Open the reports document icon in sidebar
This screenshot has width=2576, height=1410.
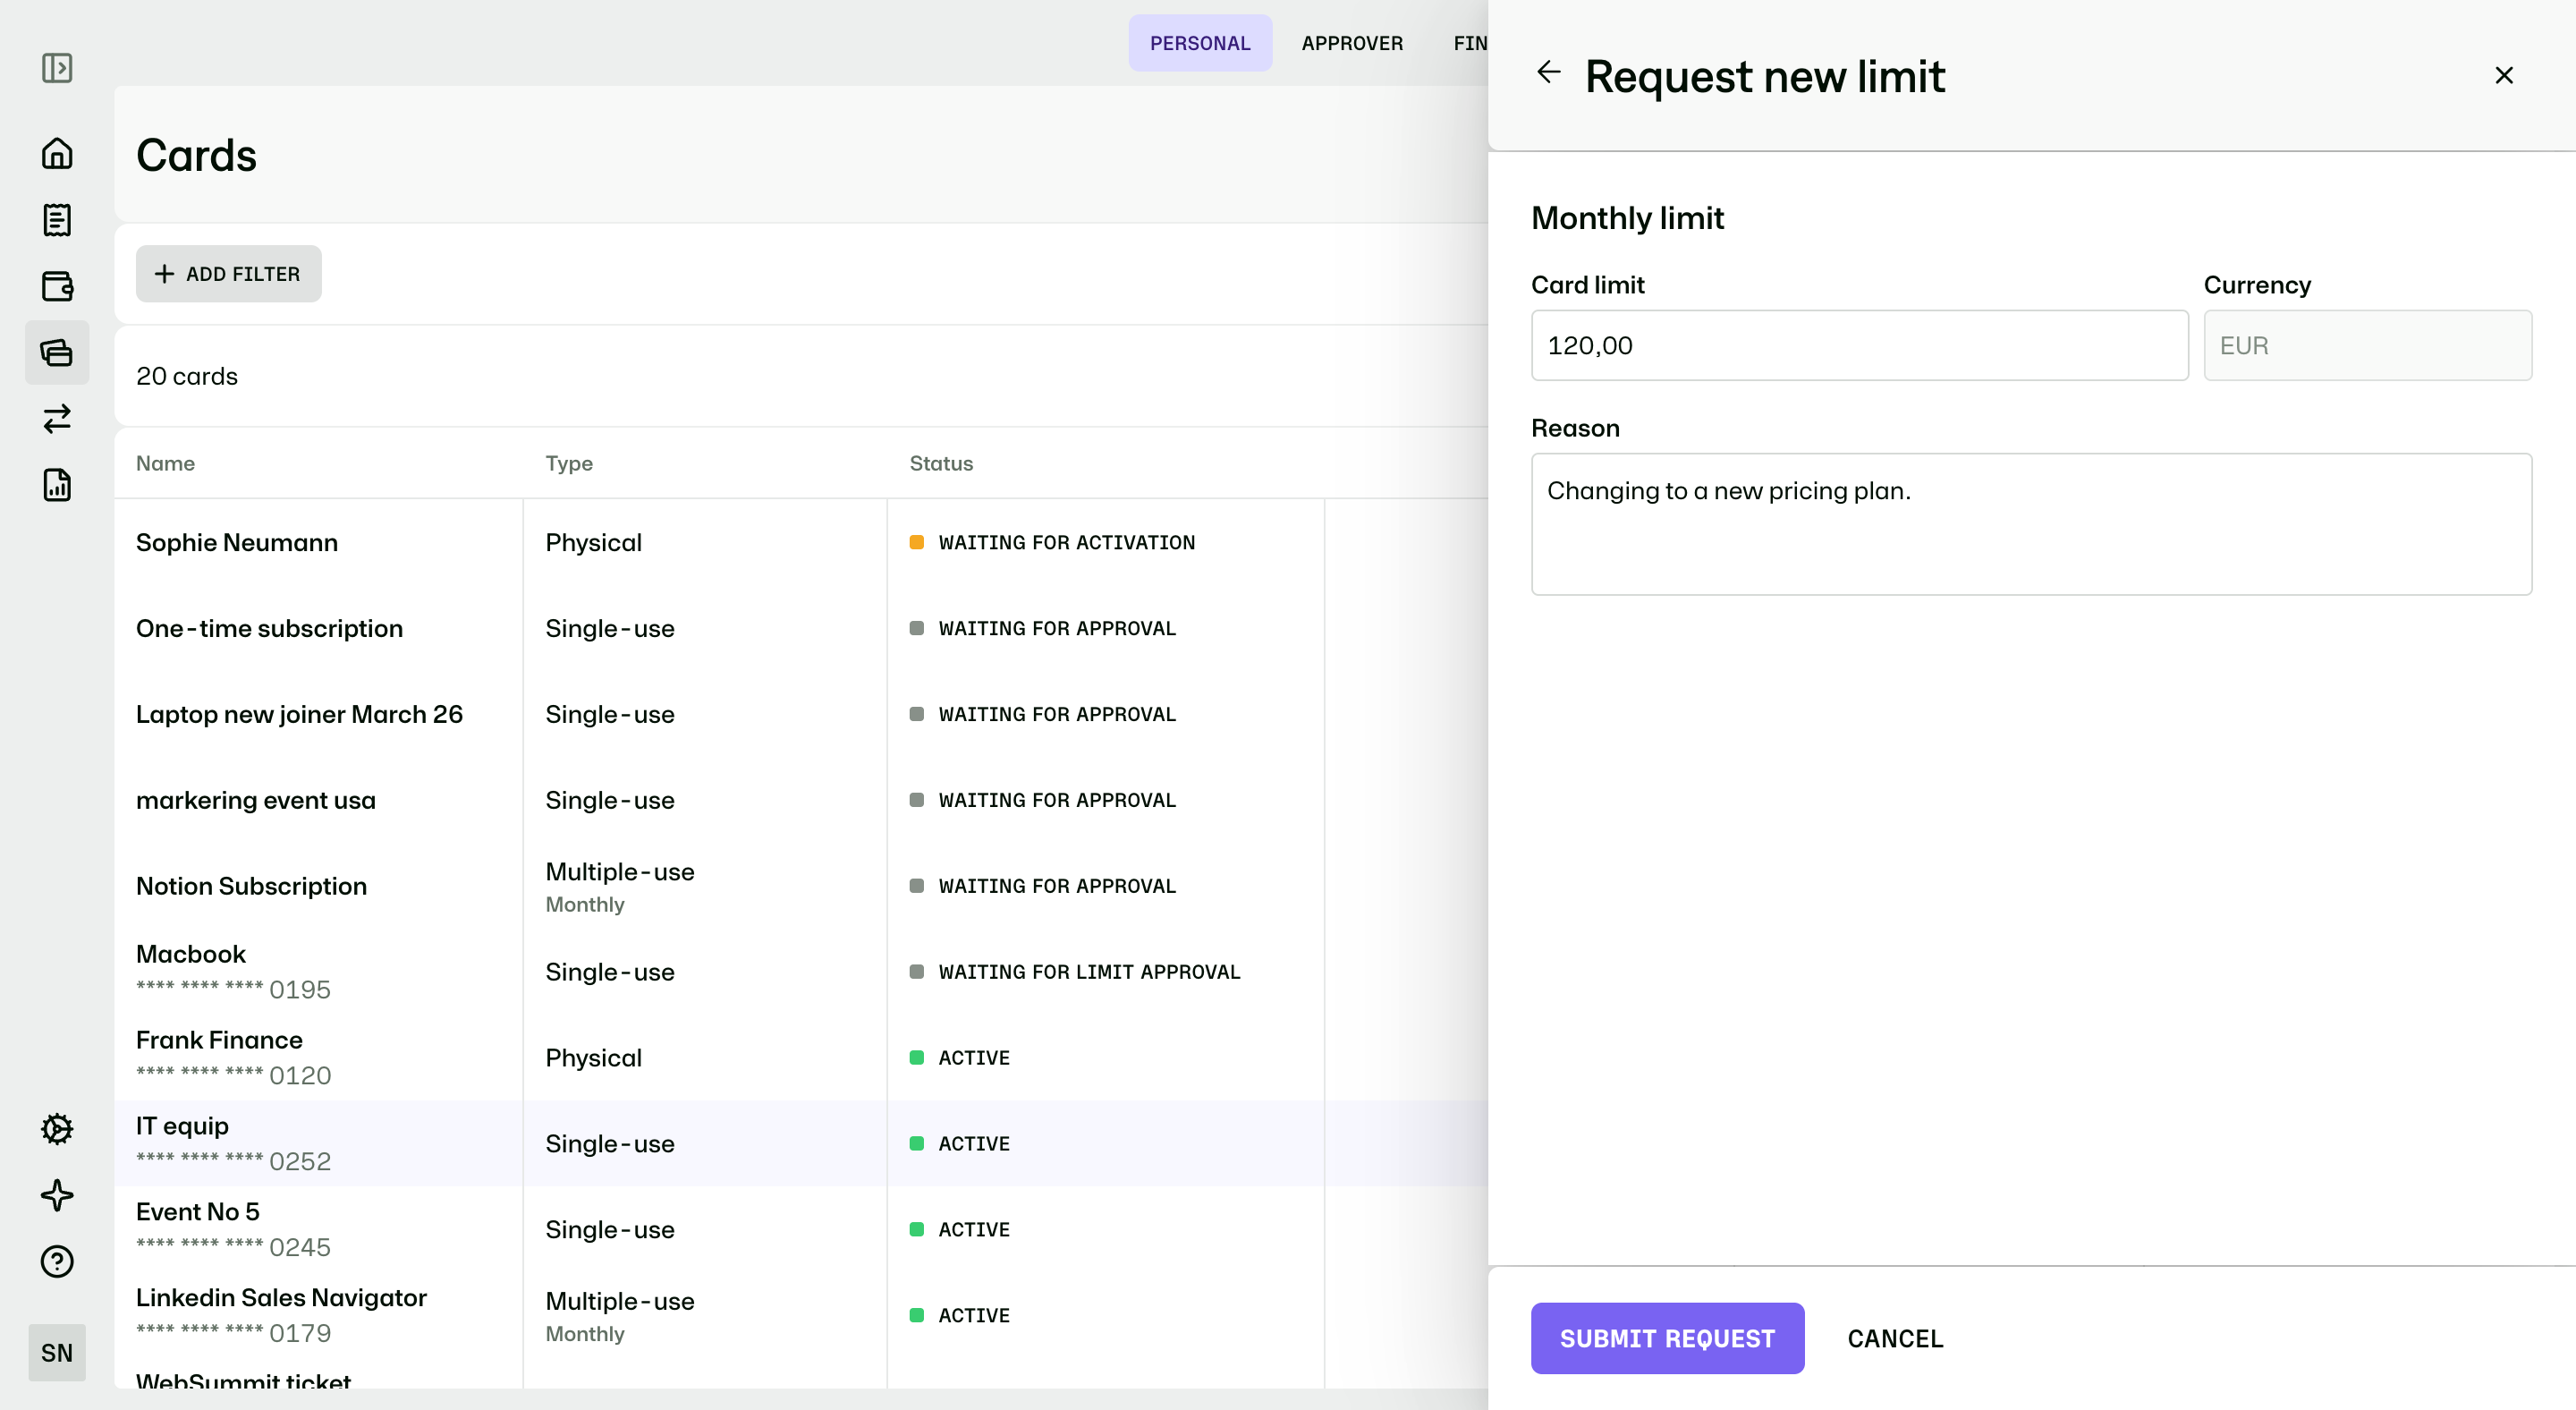(57, 485)
